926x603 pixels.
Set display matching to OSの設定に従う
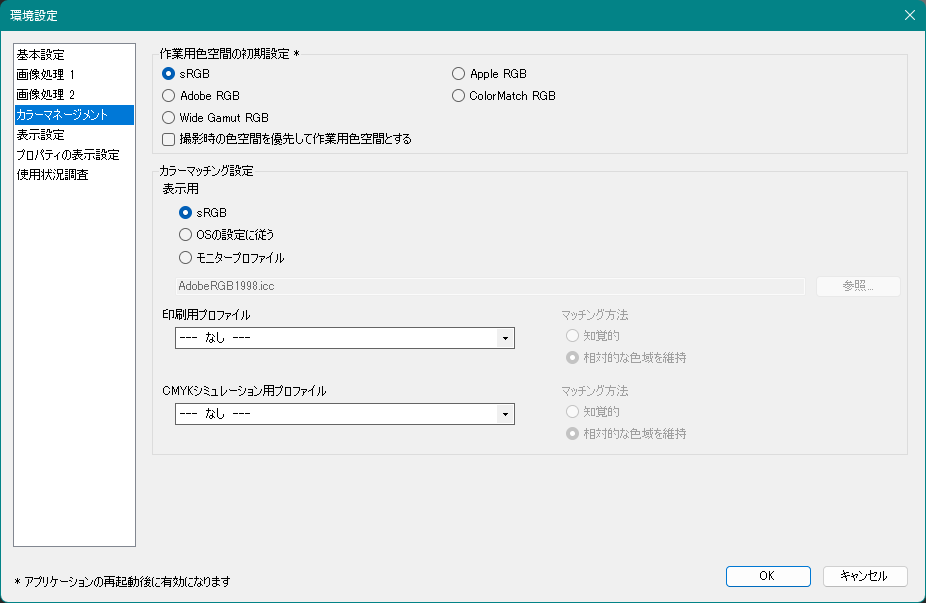[x=185, y=235]
